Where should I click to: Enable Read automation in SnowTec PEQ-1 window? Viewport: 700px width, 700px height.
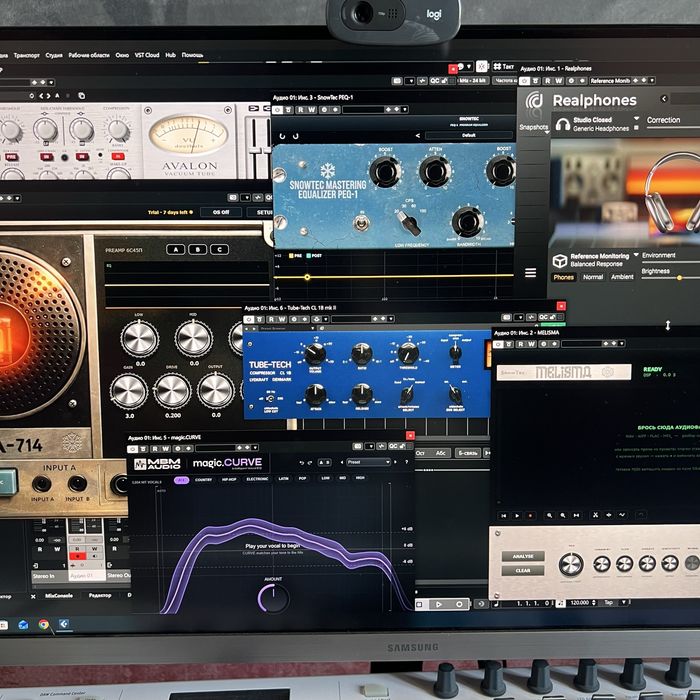pos(301,110)
